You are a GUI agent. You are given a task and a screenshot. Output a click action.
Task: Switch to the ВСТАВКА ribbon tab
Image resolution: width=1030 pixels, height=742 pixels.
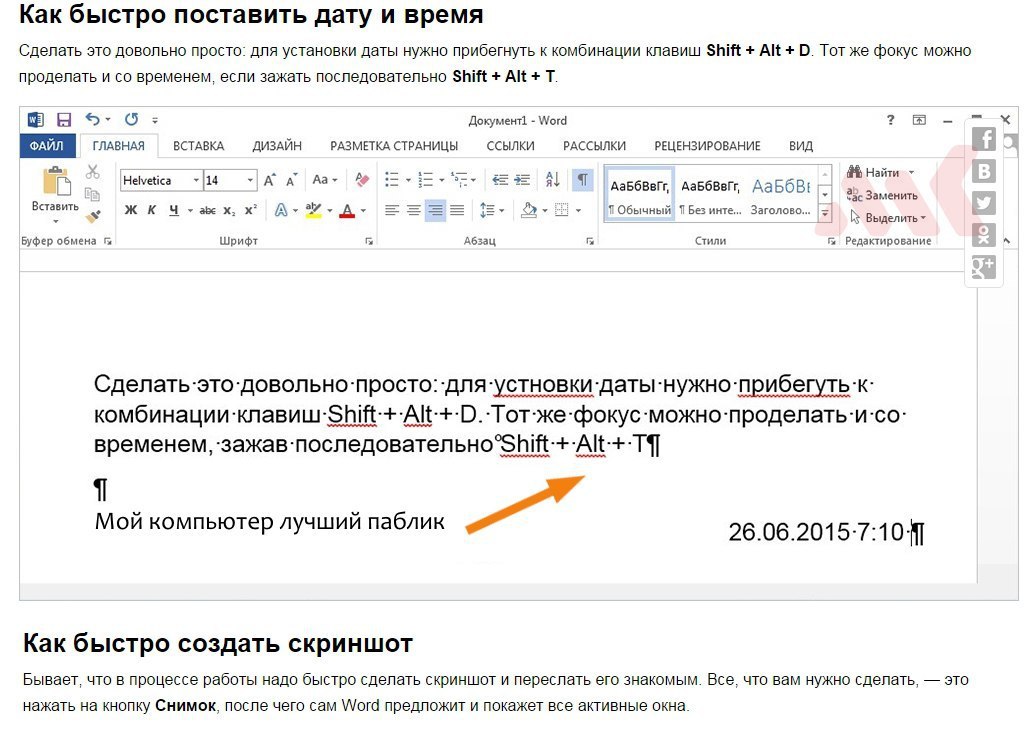pyautogui.click(x=198, y=146)
